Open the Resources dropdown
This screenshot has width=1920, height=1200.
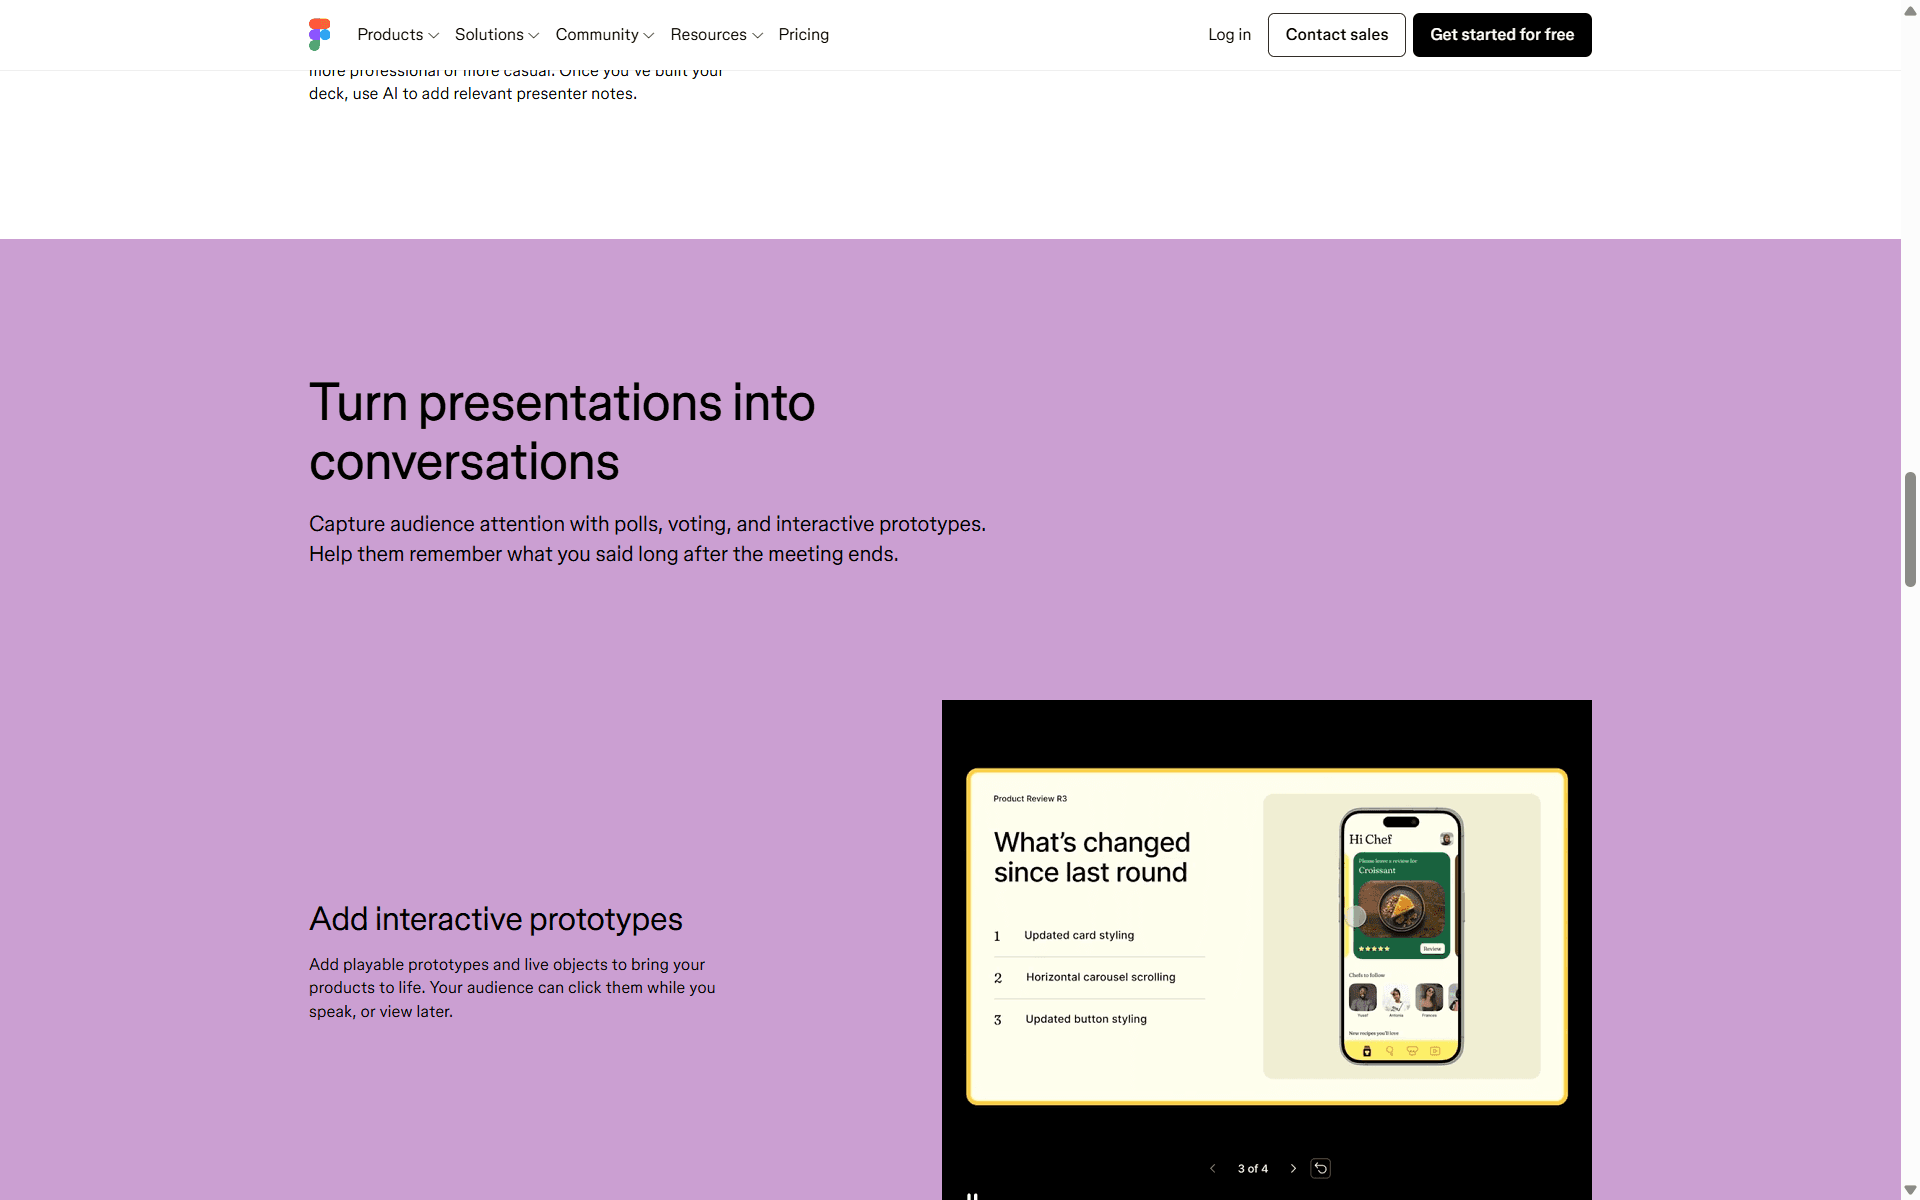point(717,35)
